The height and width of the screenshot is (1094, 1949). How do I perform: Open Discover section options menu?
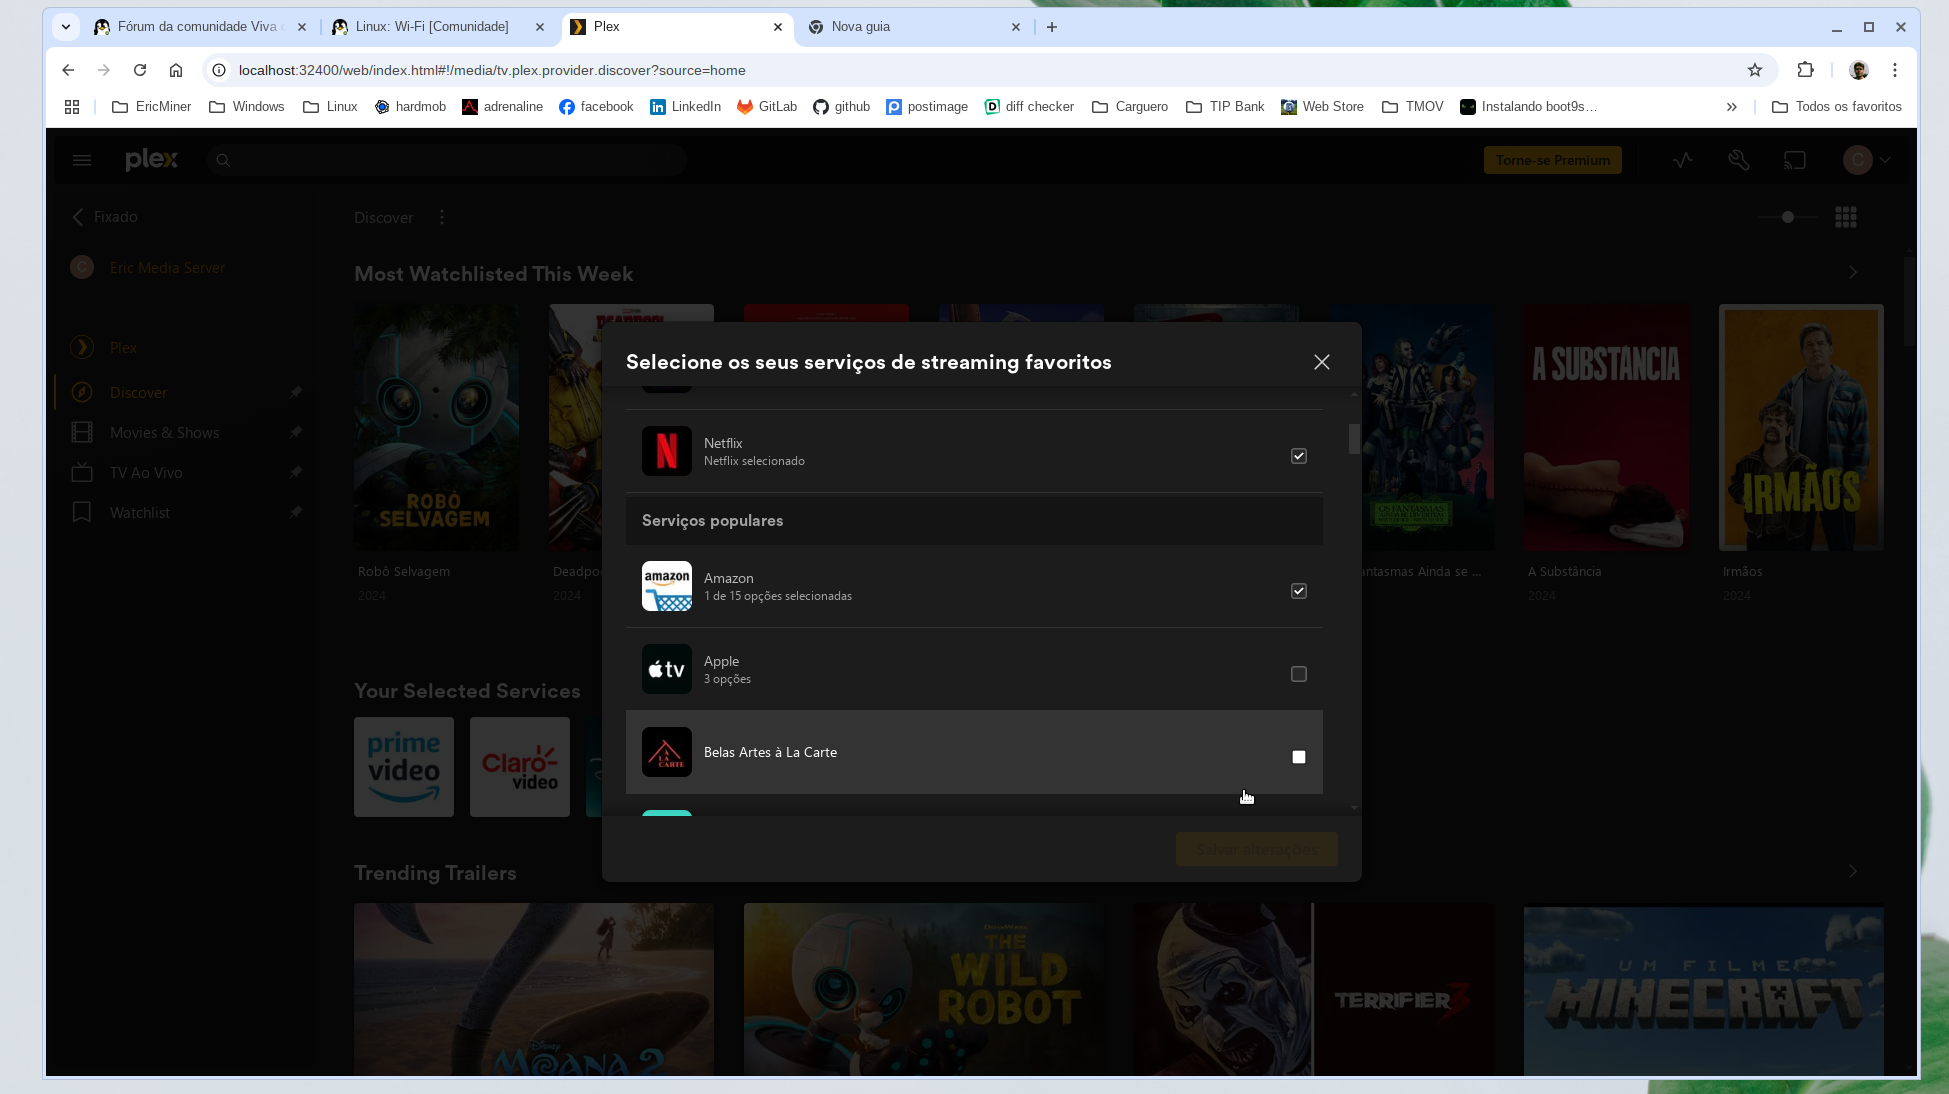[442, 217]
